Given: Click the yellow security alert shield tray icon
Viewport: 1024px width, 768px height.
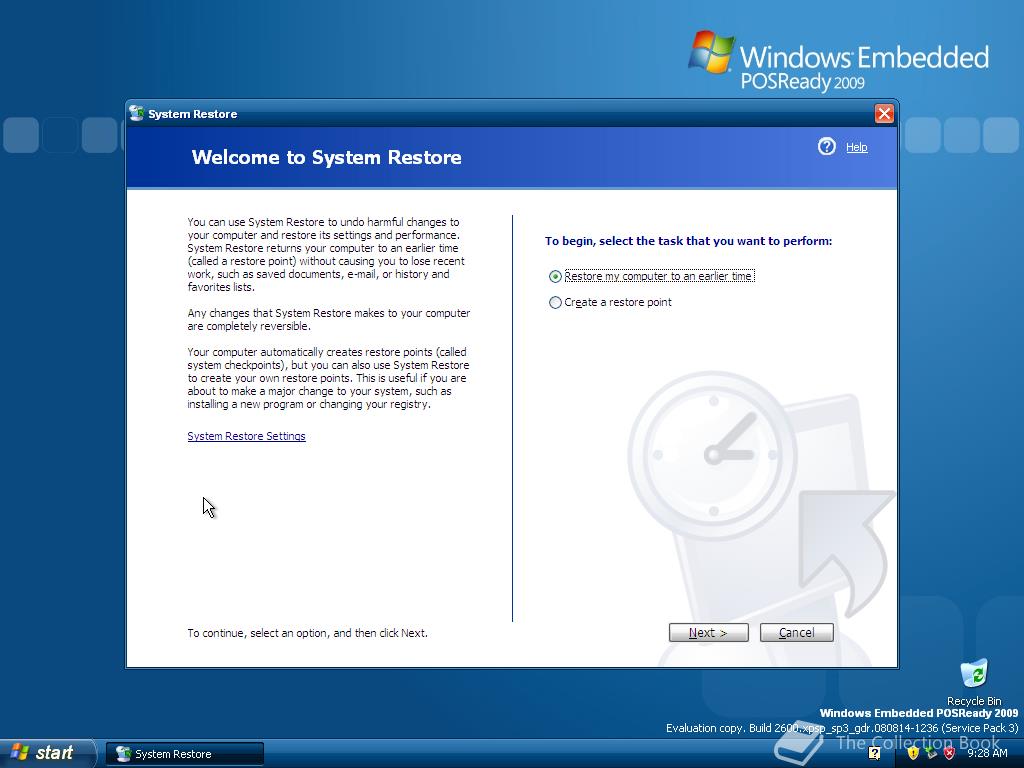Looking at the screenshot, I should click(913, 753).
